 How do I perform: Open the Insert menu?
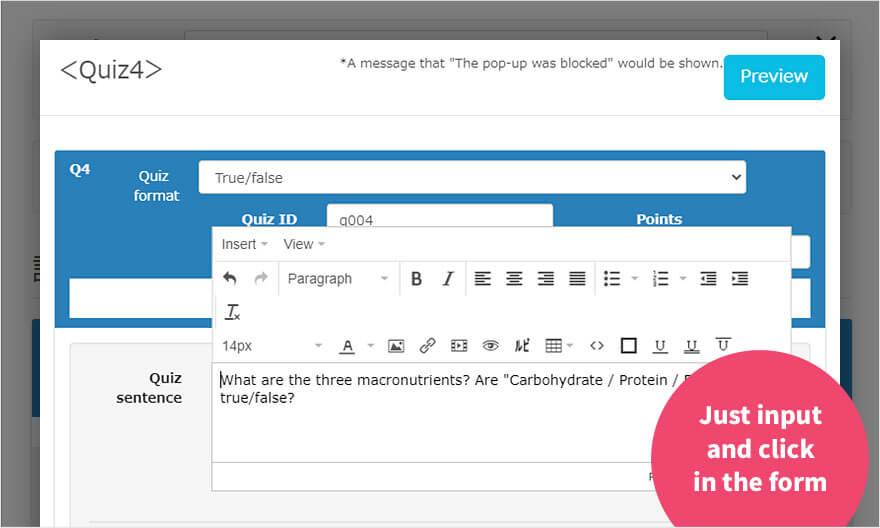click(244, 244)
